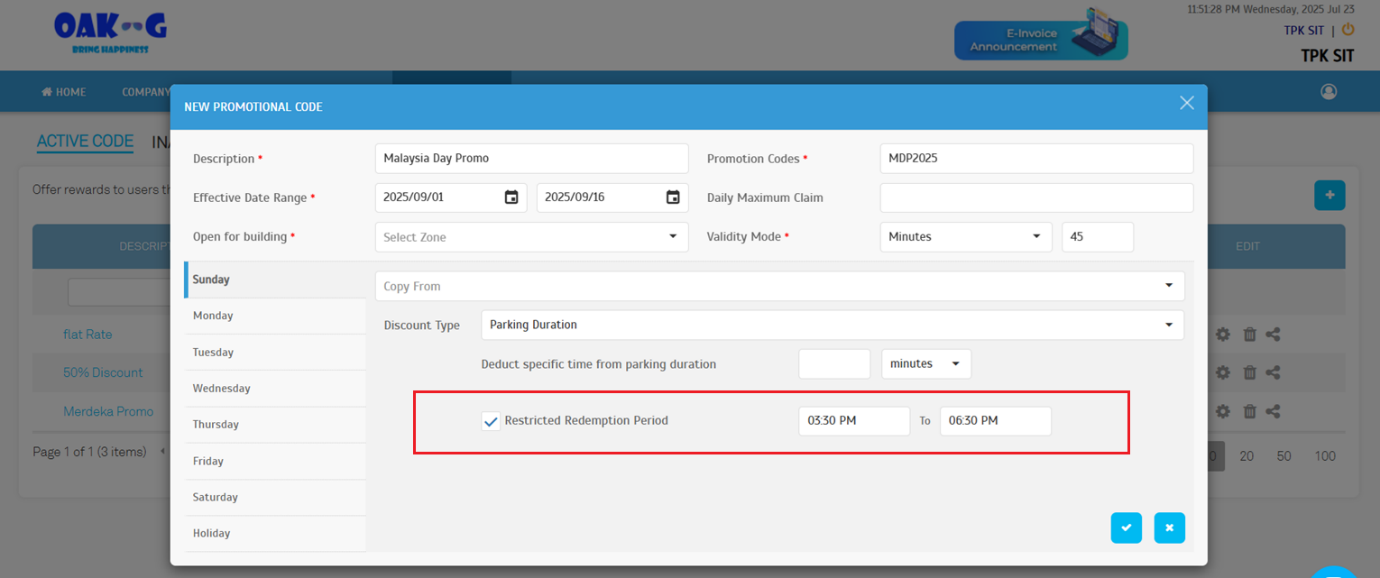Open the HOME menu in navigation bar
Screen dimensions: 1380x578
pos(63,91)
